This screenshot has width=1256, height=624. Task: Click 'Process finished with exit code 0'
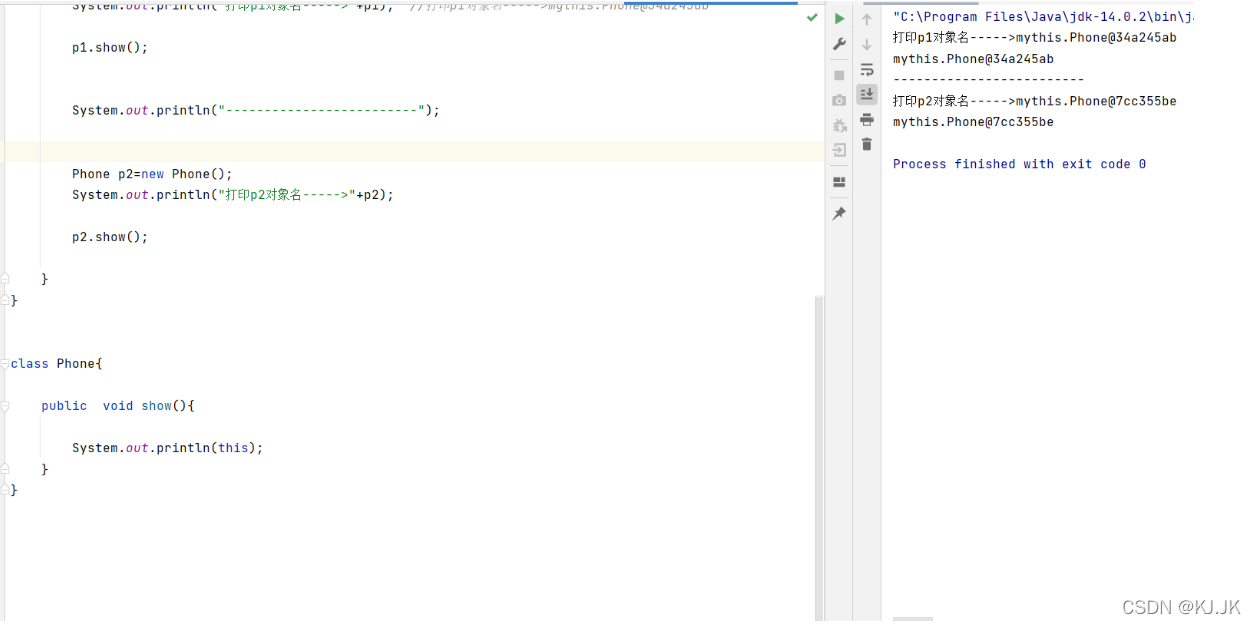point(1019,164)
